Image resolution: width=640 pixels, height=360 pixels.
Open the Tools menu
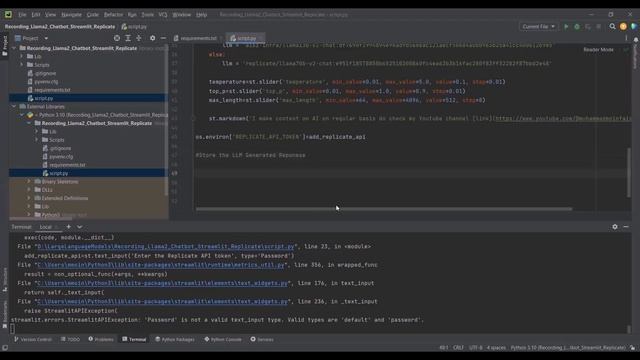click(x=147, y=15)
